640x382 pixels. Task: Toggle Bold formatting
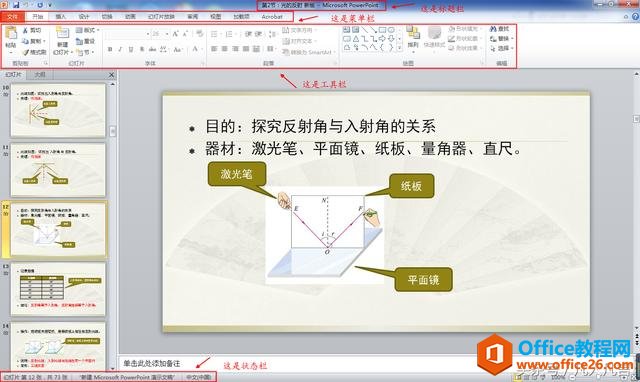pos(110,49)
